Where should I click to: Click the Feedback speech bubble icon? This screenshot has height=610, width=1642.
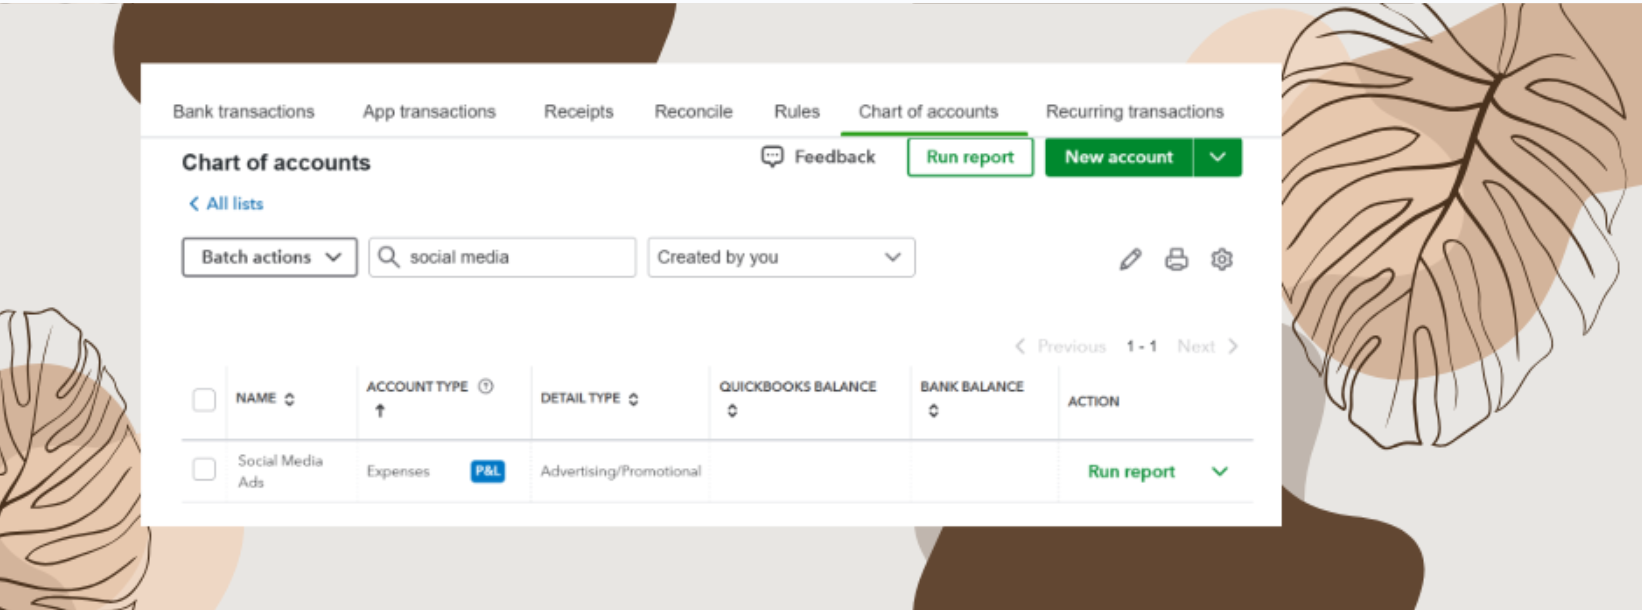[772, 157]
